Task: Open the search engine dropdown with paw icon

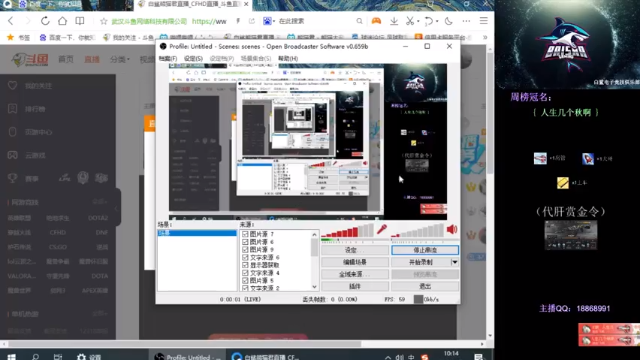Action: [269, 21]
